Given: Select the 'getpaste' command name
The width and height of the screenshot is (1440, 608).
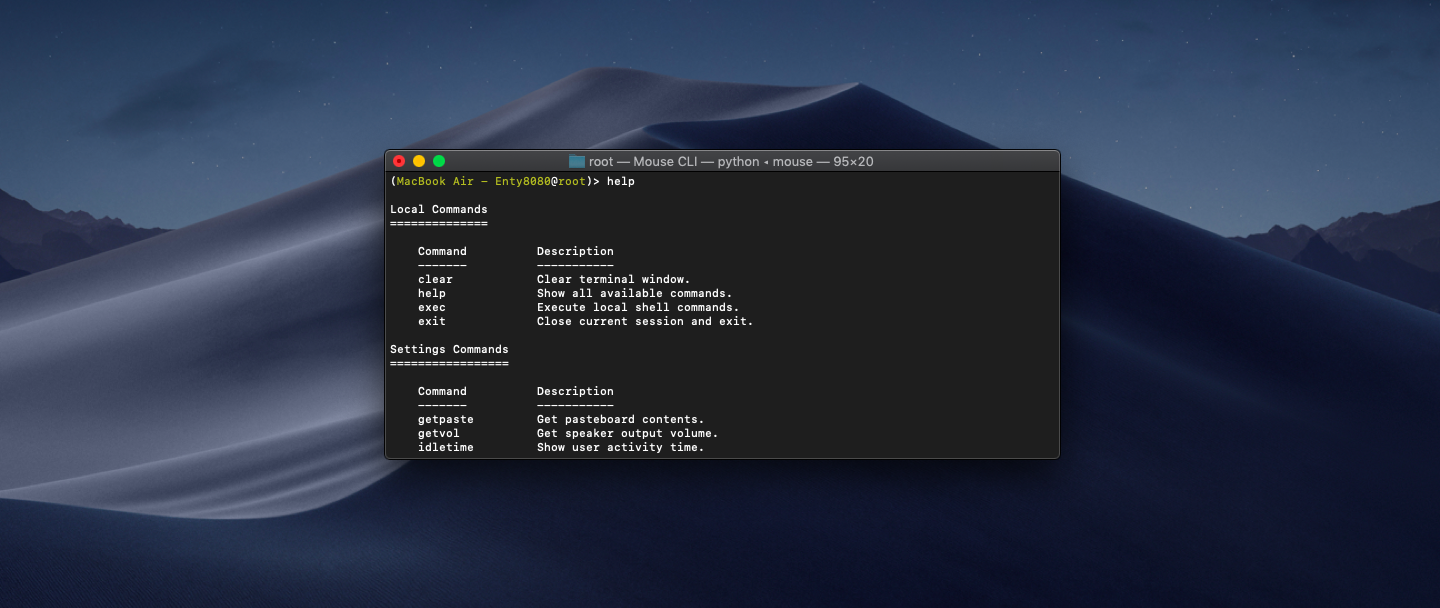Looking at the screenshot, I should point(446,419).
